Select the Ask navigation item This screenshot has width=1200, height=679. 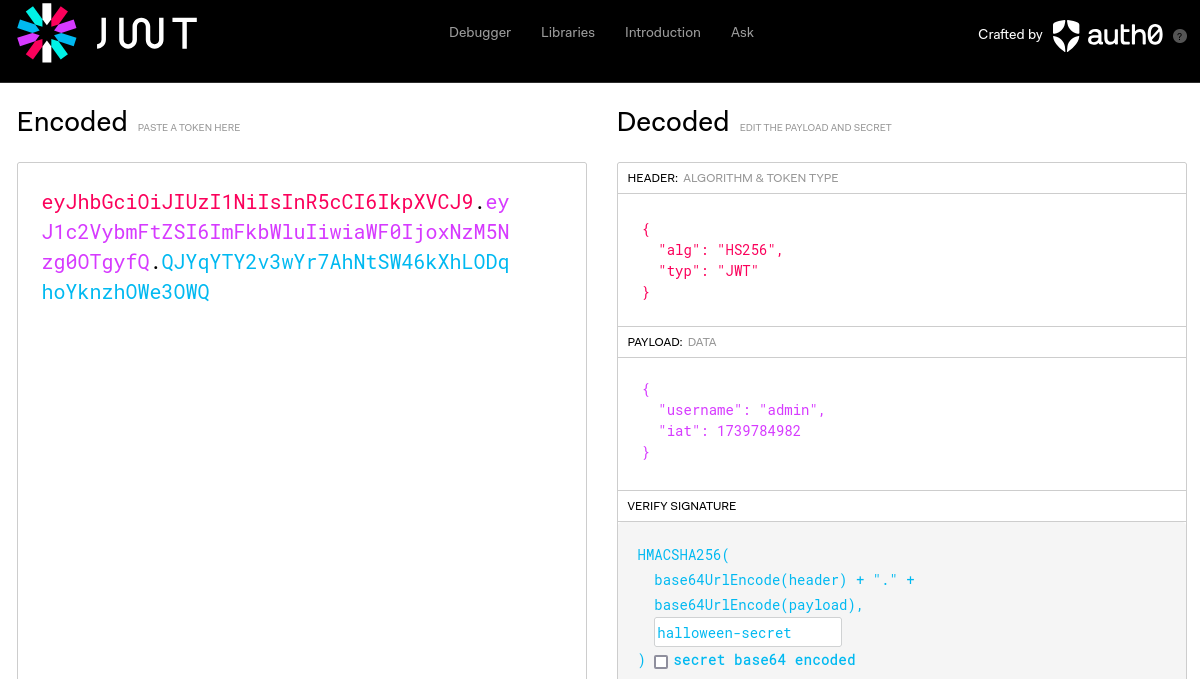point(742,33)
